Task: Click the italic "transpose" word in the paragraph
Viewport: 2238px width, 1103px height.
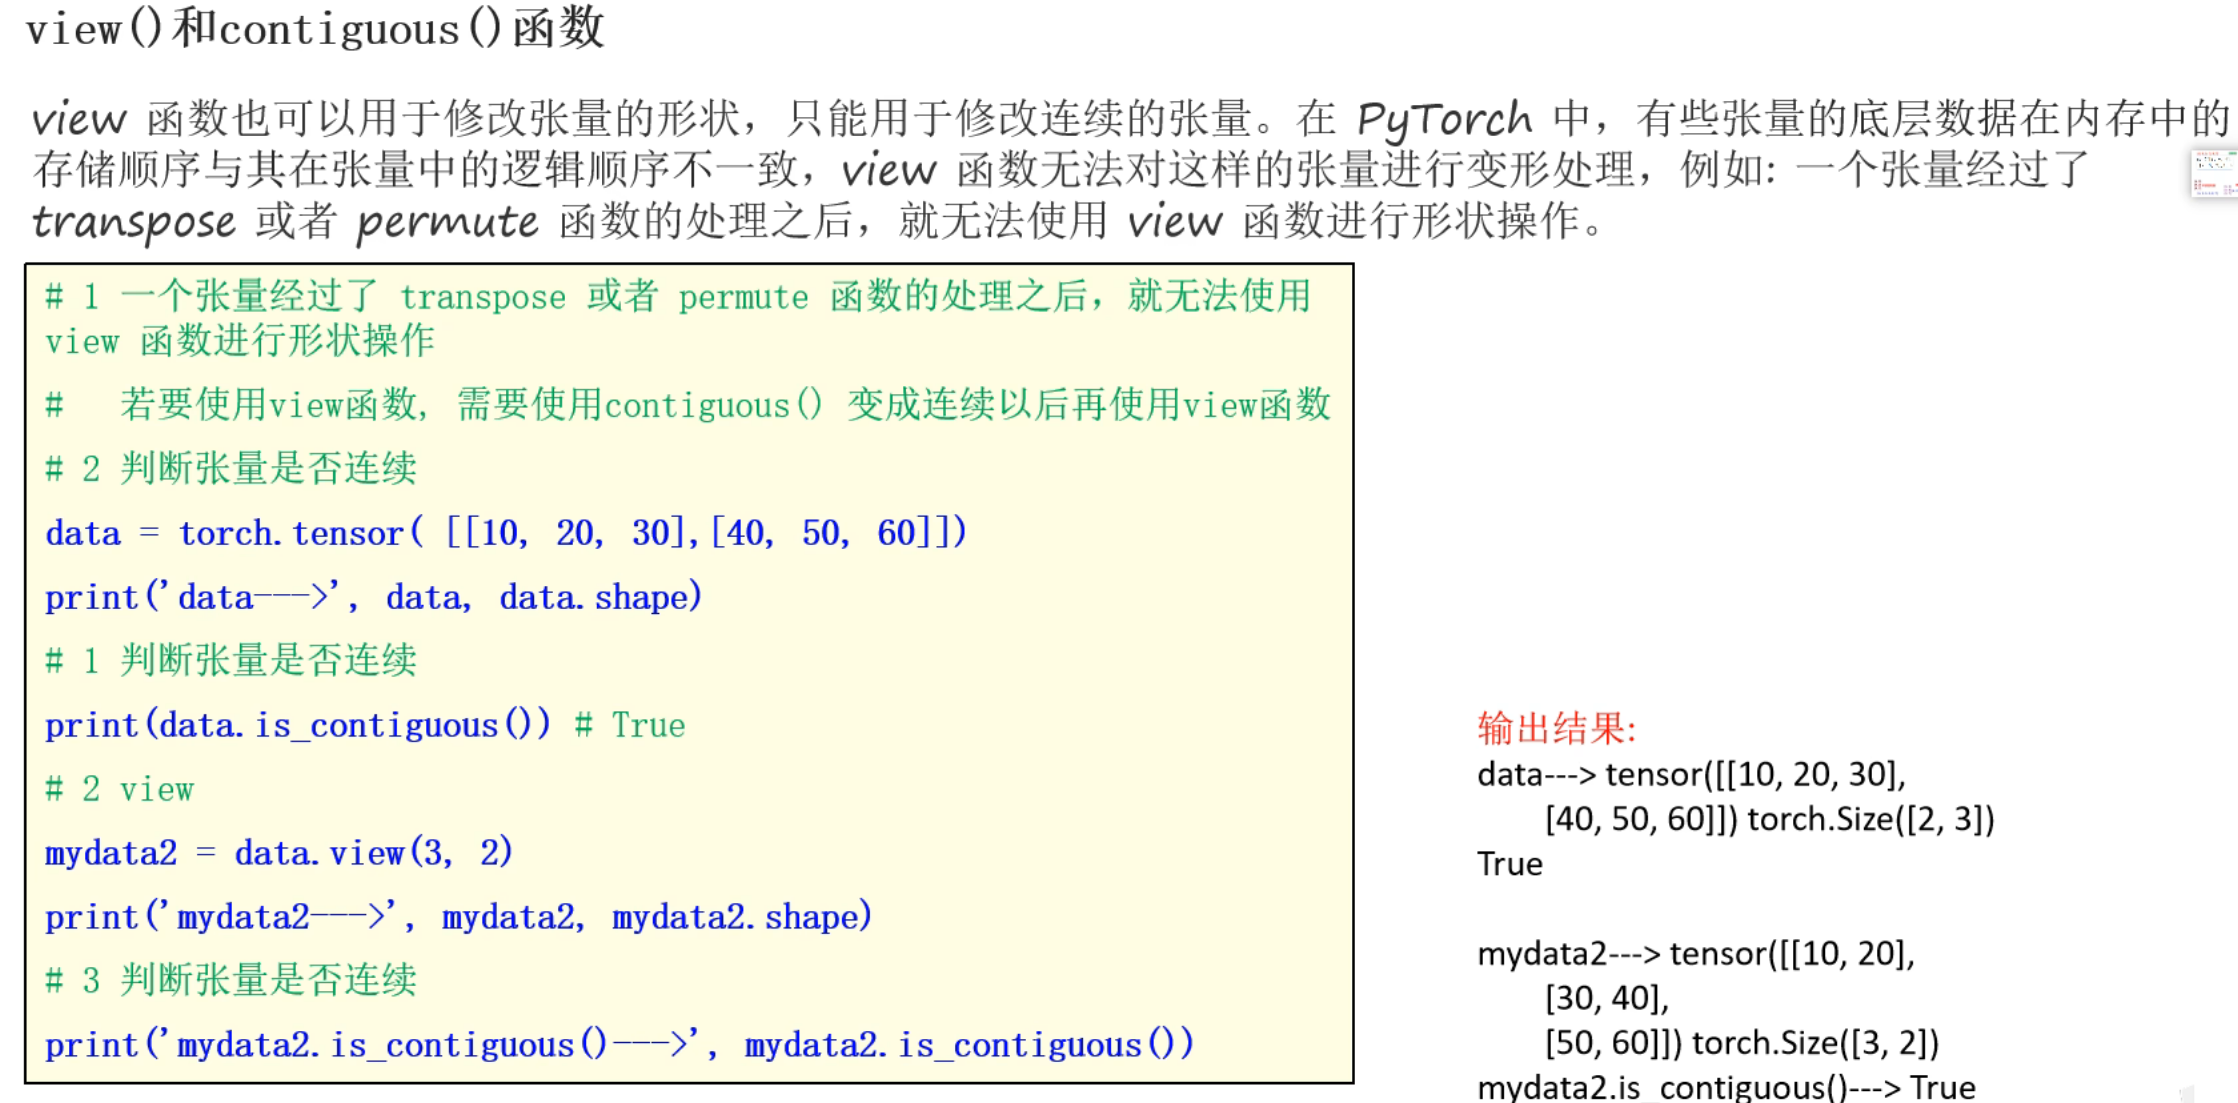Action: 133,222
